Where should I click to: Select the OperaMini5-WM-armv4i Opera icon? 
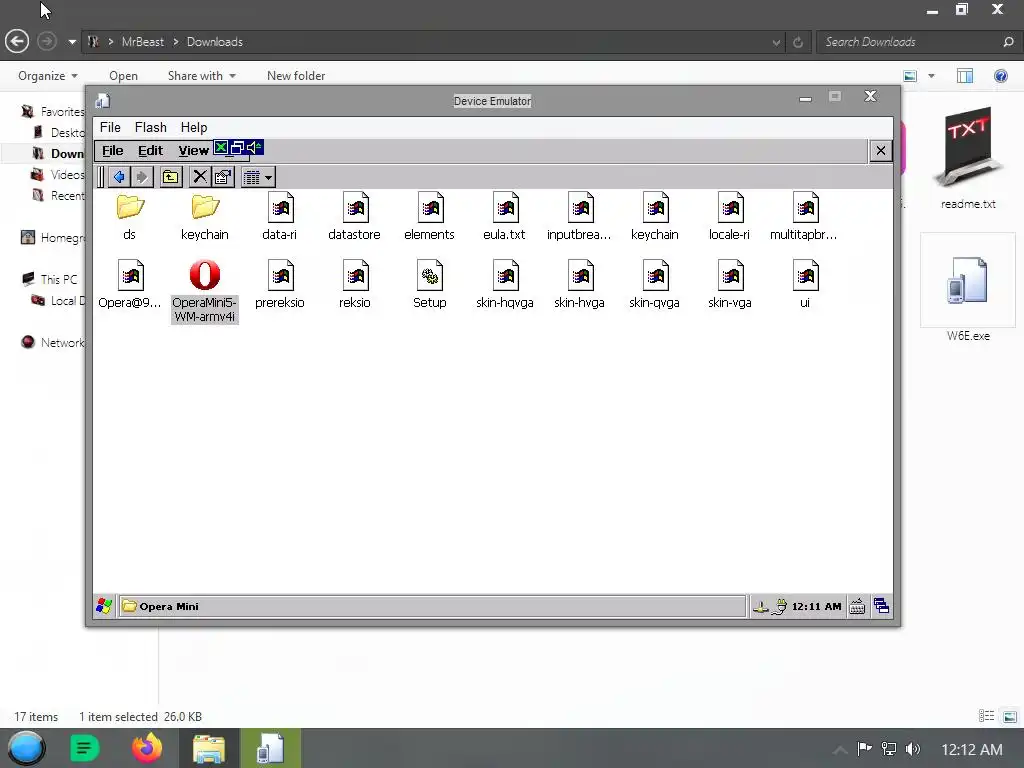click(x=204, y=274)
